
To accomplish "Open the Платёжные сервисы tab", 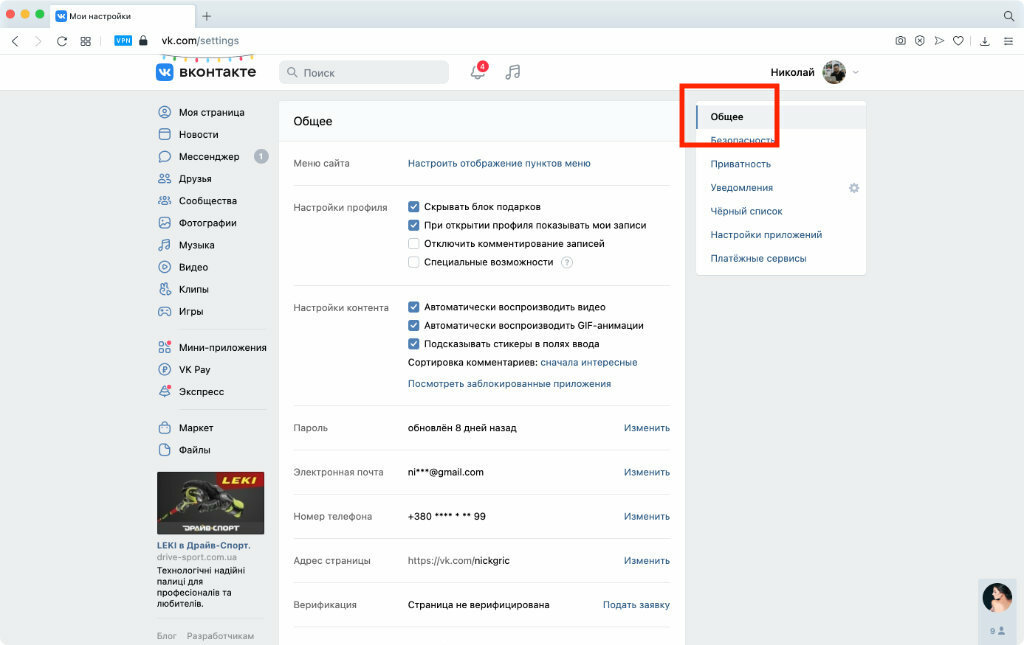I will coord(758,258).
